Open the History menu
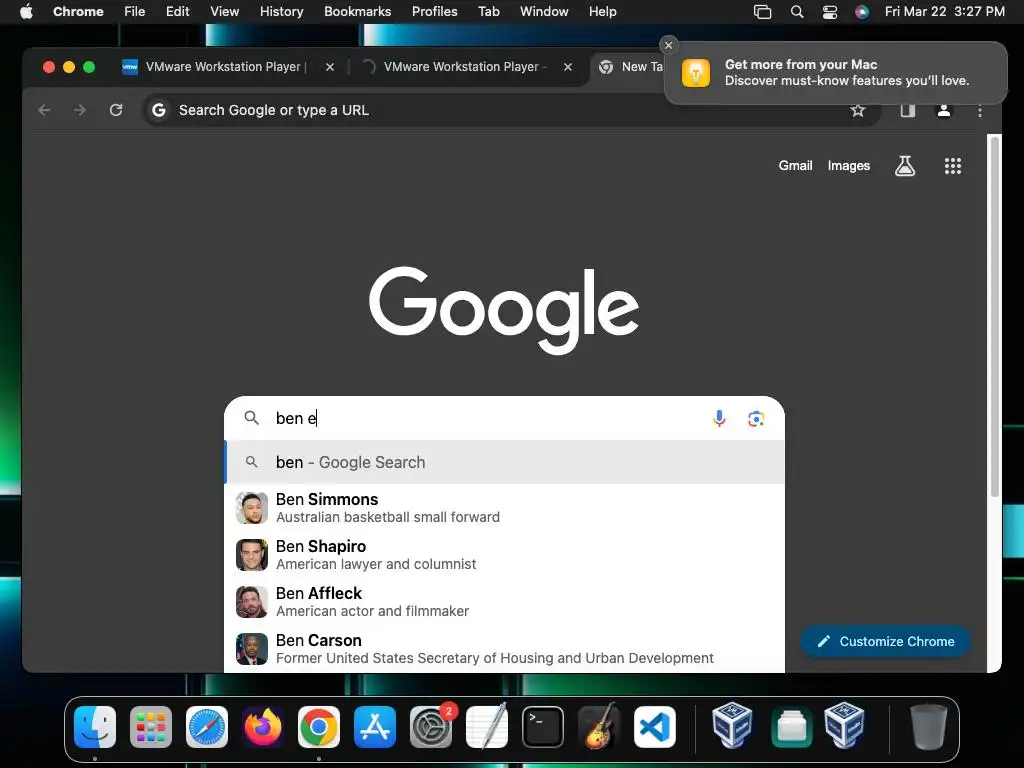 tap(281, 12)
